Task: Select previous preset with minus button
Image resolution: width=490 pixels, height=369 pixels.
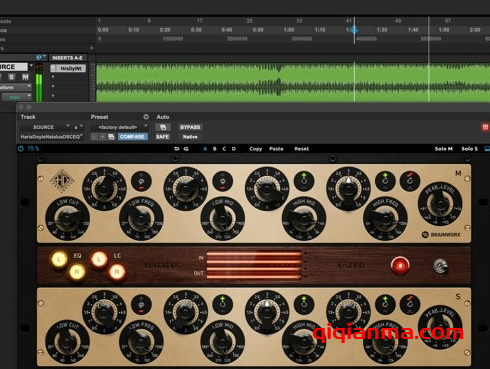Action: [x=94, y=137]
